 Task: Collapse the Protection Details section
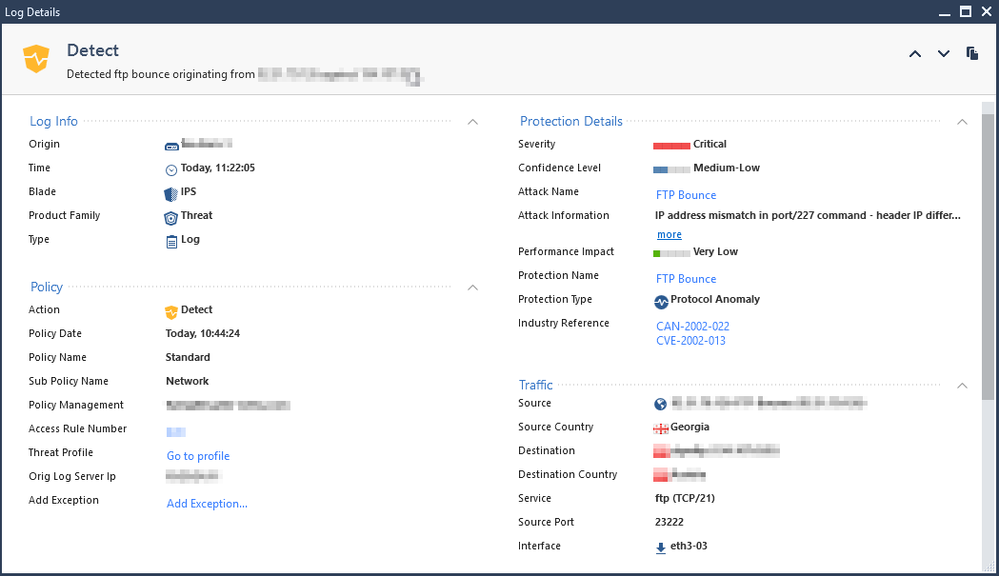point(962,122)
